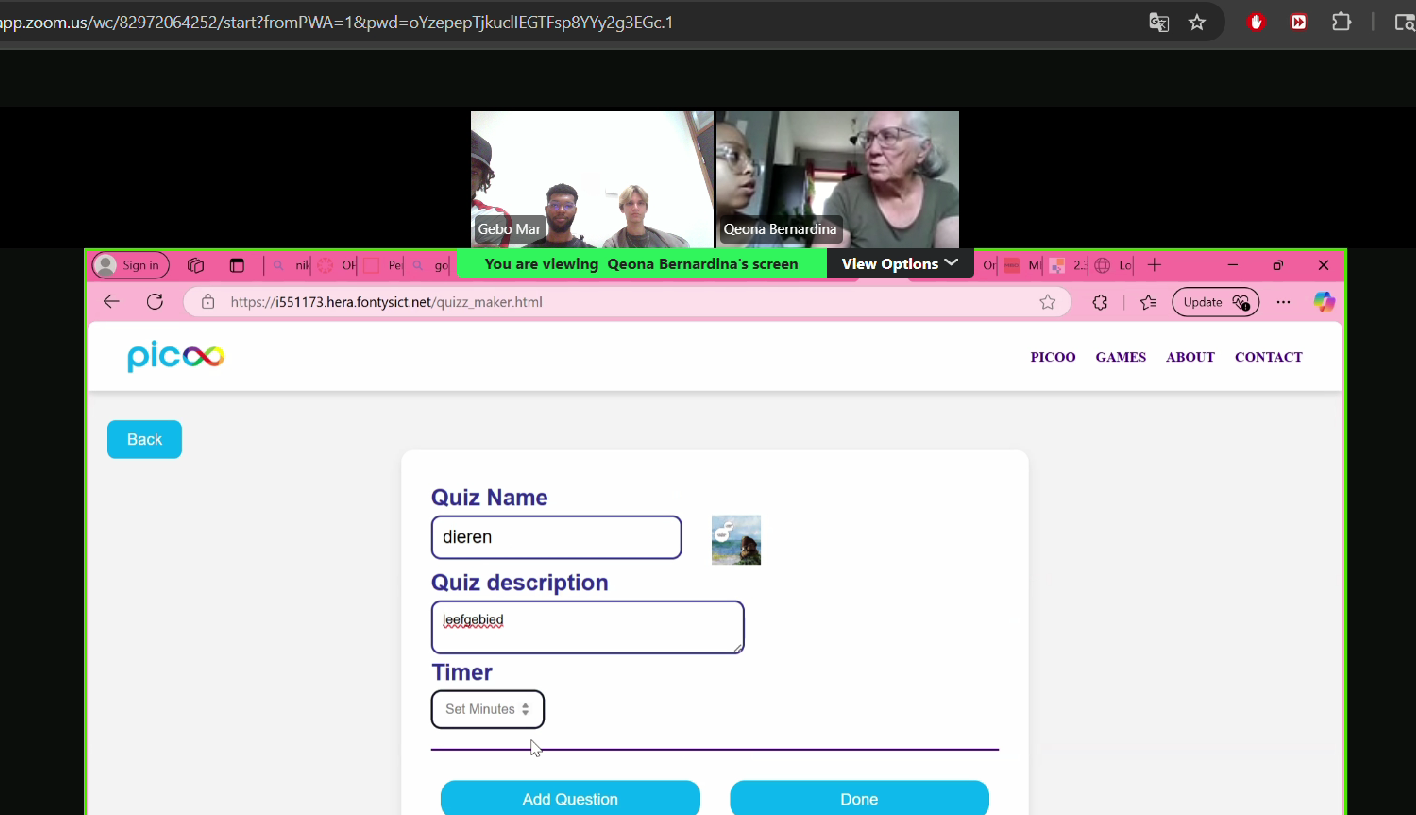Screen dimensions: 1416x815
Task: Click the Google Translate icon in address bar
Action: 1159,22
